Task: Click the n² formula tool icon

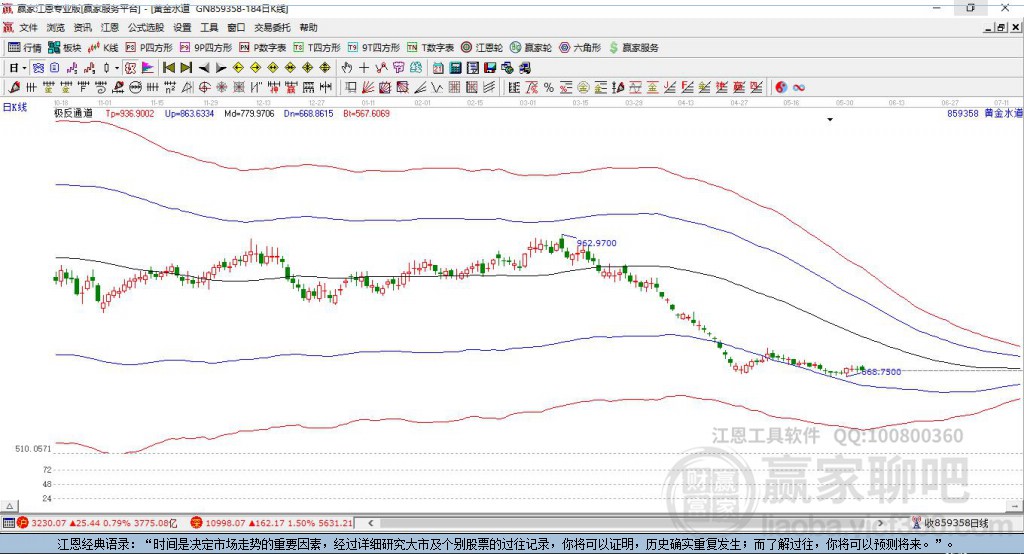Action: coord(170,88)
